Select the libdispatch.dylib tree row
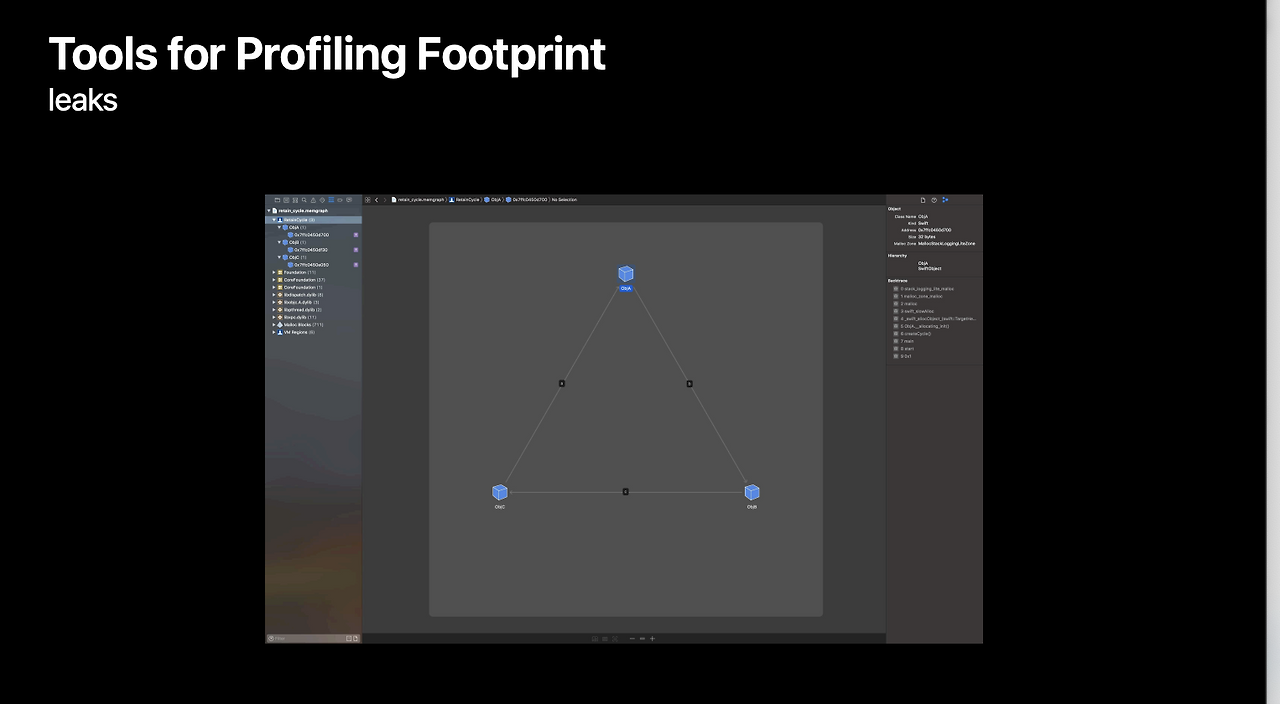The height and width of the screenshot is (704, 1280). [x=313, y=295]
